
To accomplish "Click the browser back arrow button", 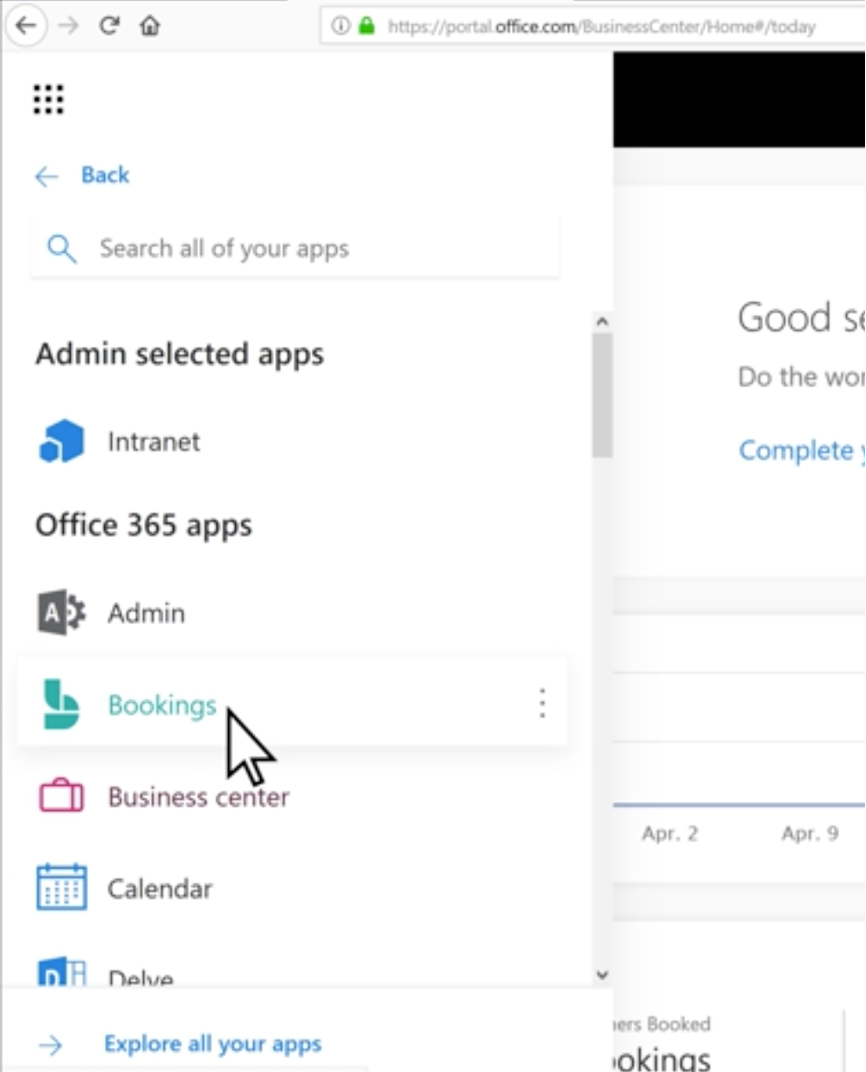I will coord(26,26).
